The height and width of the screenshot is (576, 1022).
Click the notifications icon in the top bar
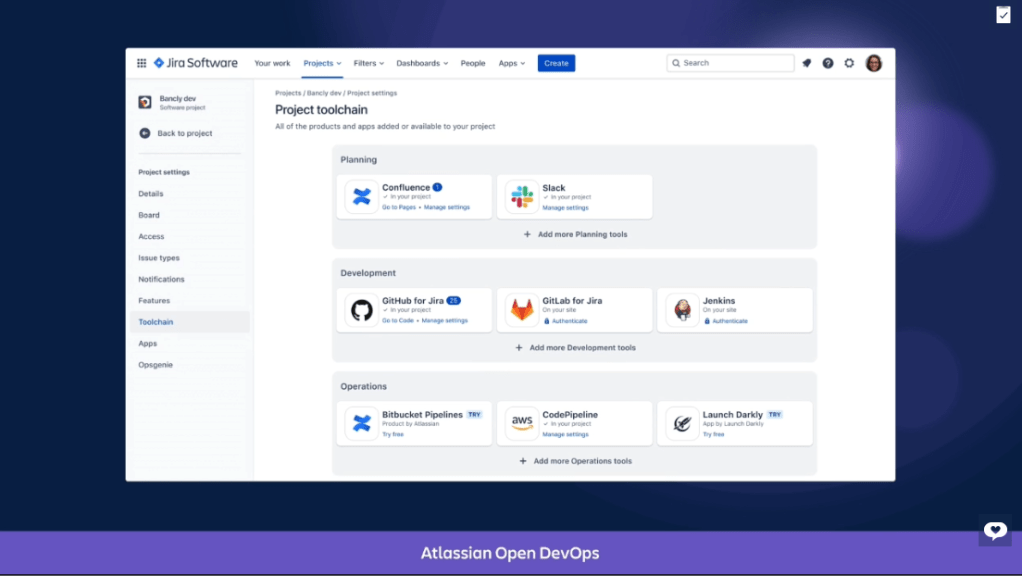tap(807, 63)
